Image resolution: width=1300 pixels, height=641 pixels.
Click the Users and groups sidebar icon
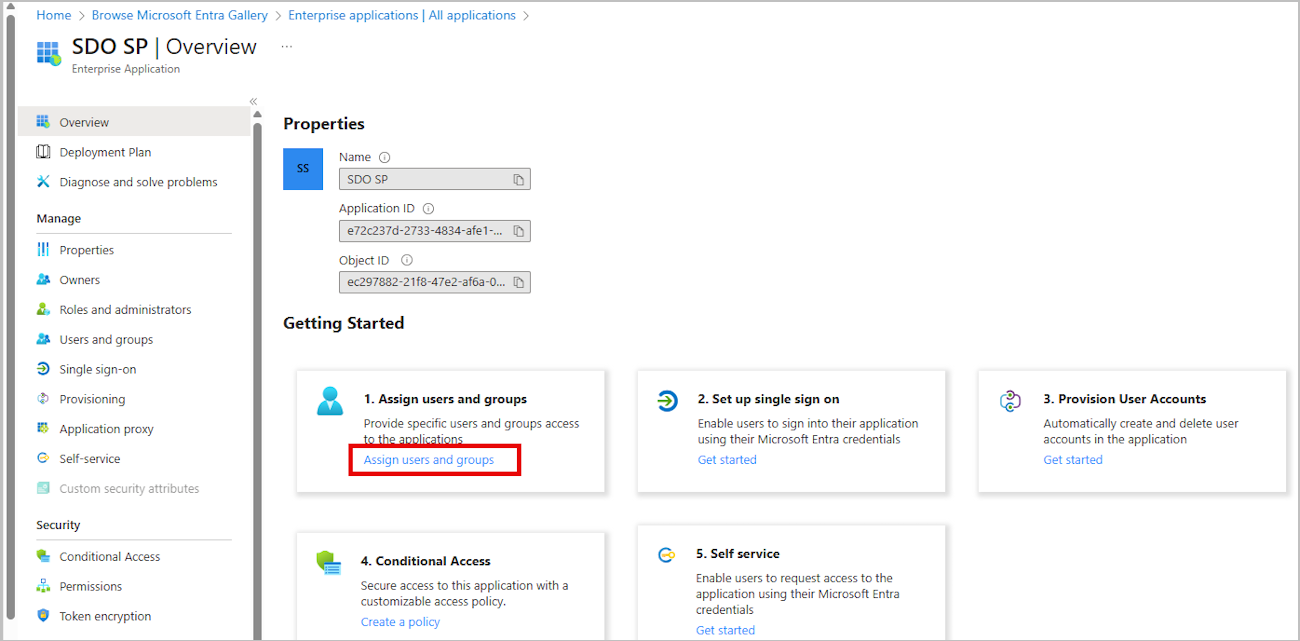click(43, 339)
